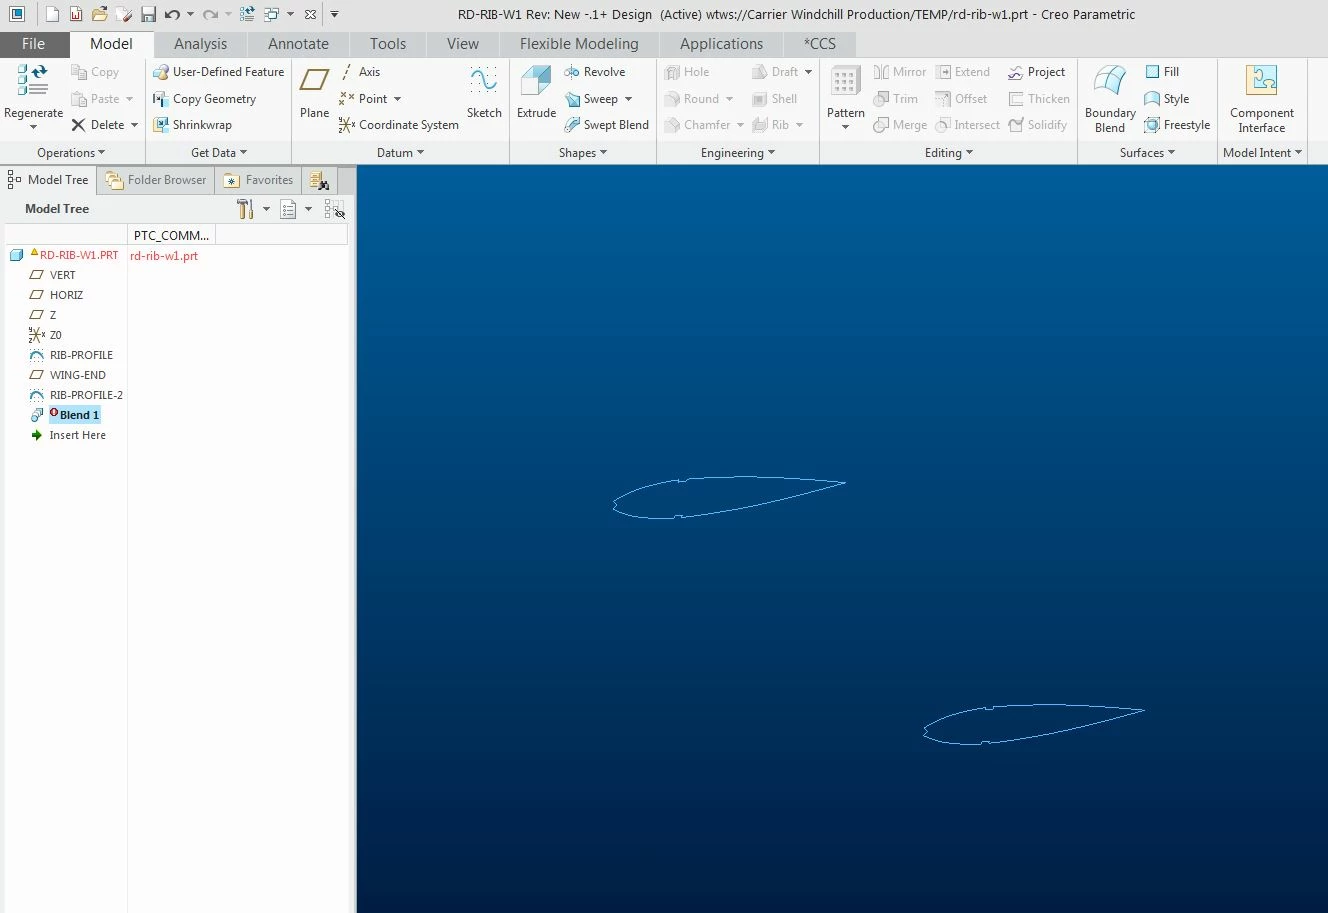This screenshot has width=1328, height=913.
Task: Expand the Sweep options arrow
Action: pos(628,99)
